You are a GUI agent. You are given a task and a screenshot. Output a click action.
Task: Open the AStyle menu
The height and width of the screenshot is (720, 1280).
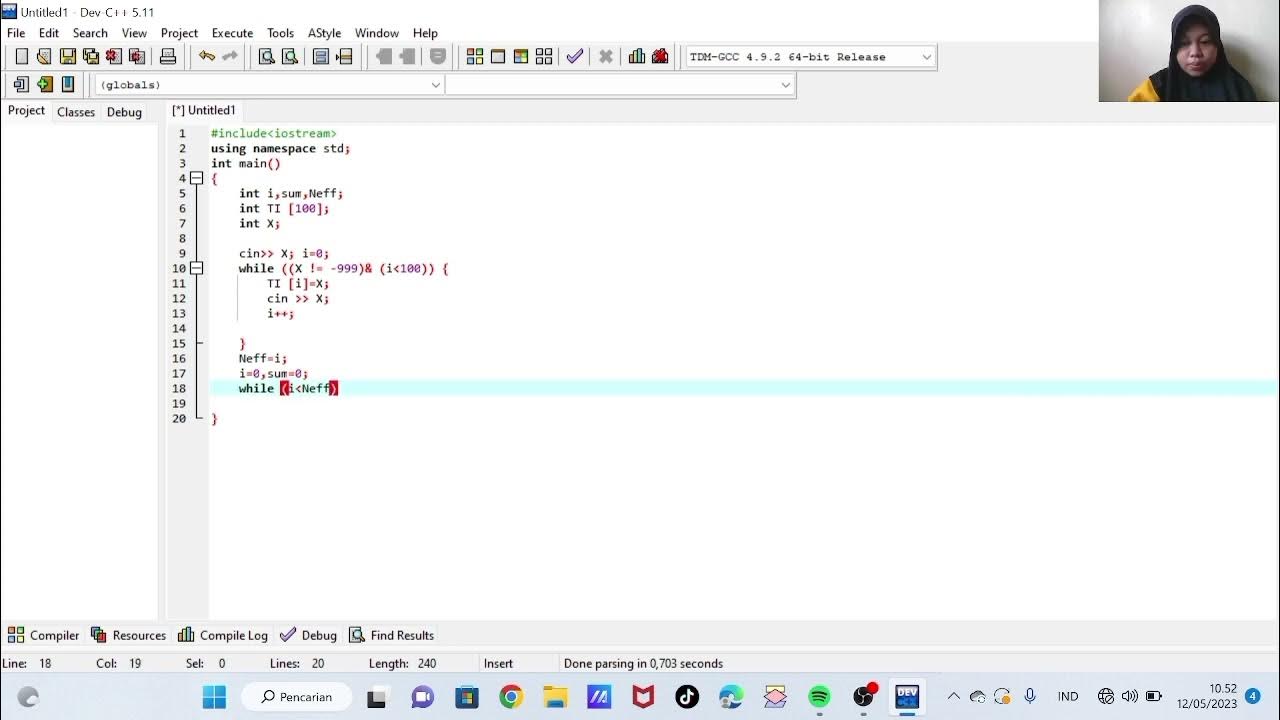click(324, 33)
